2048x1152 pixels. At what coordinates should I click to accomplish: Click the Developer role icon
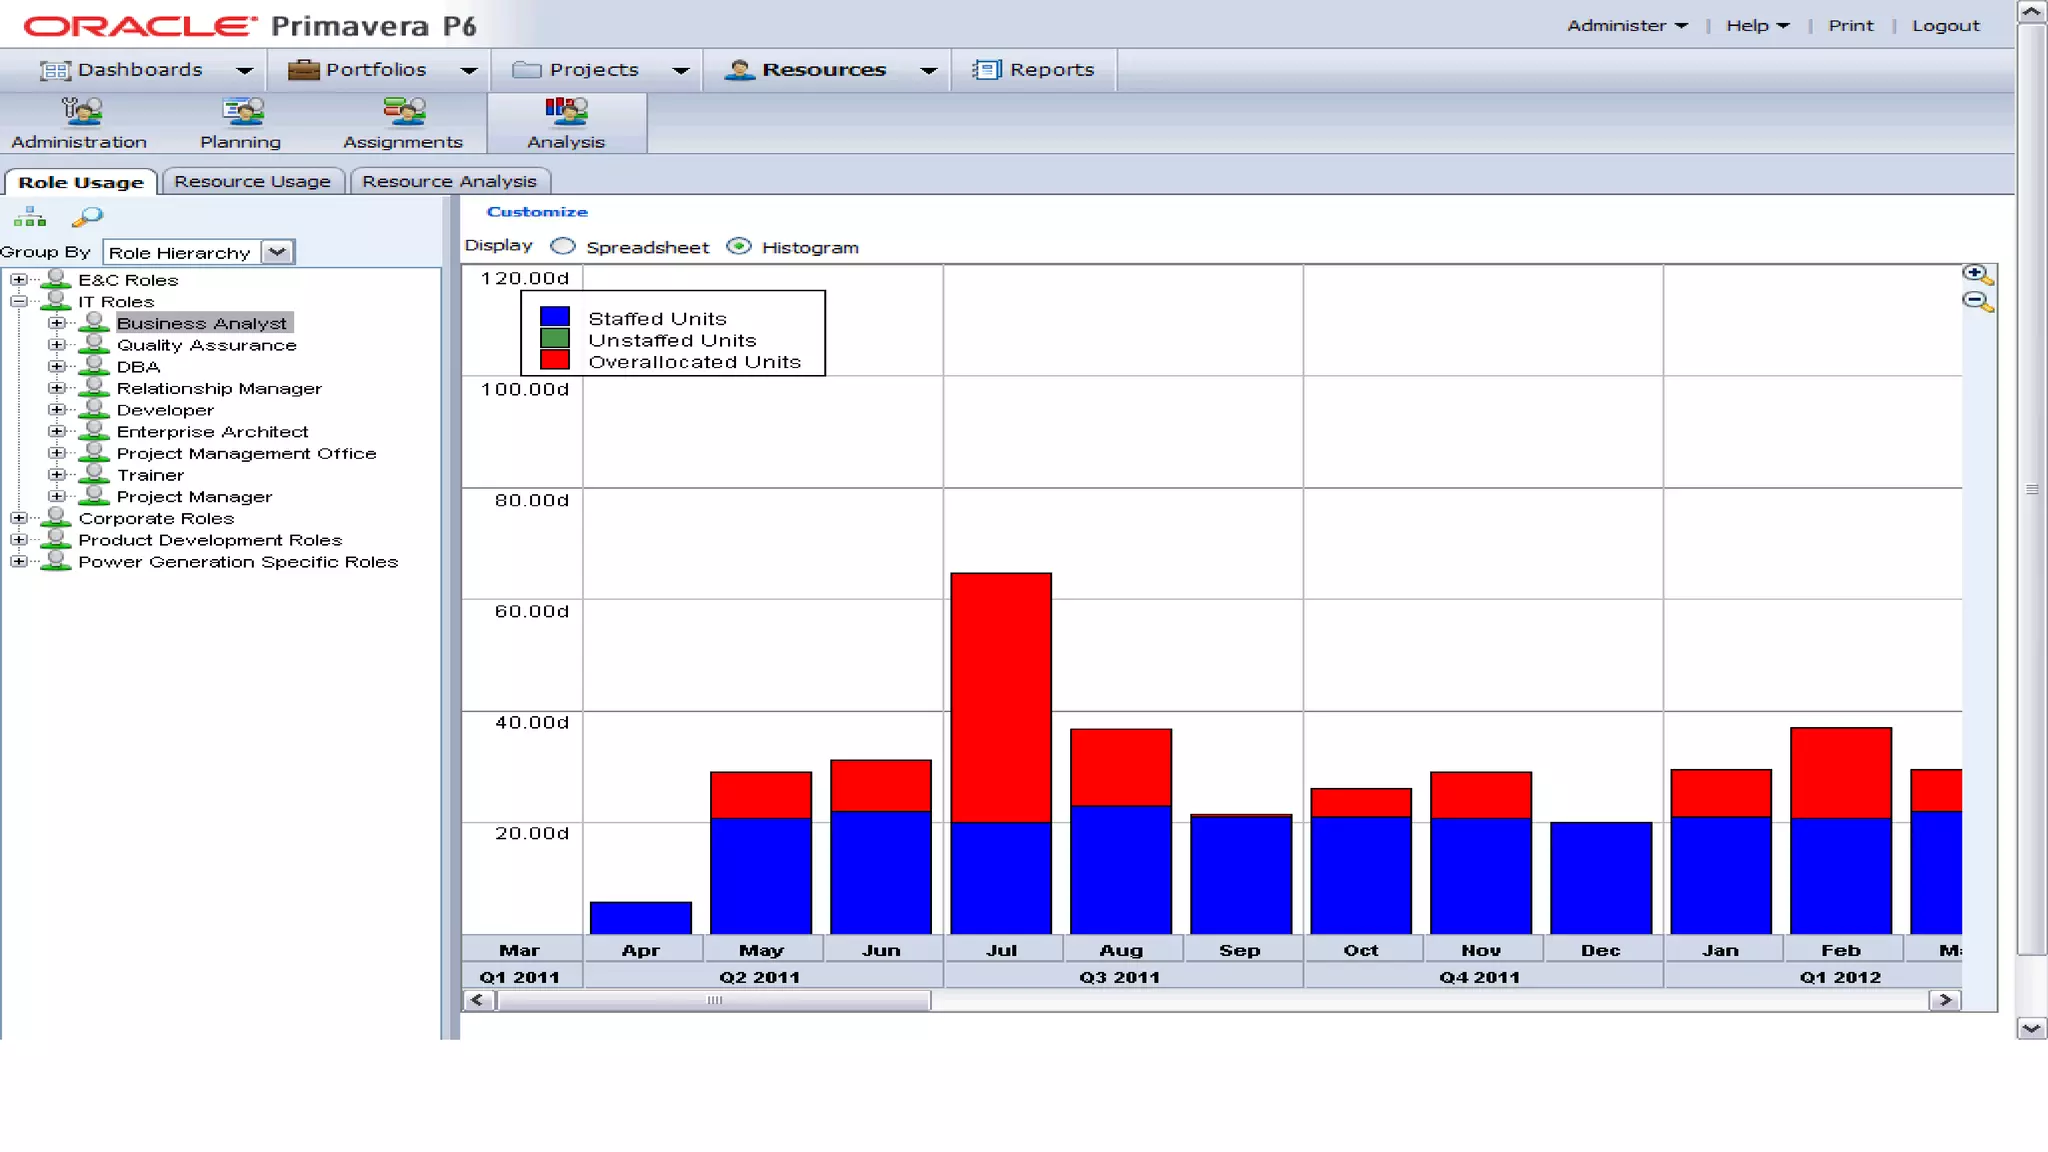(x=94, y=409)
